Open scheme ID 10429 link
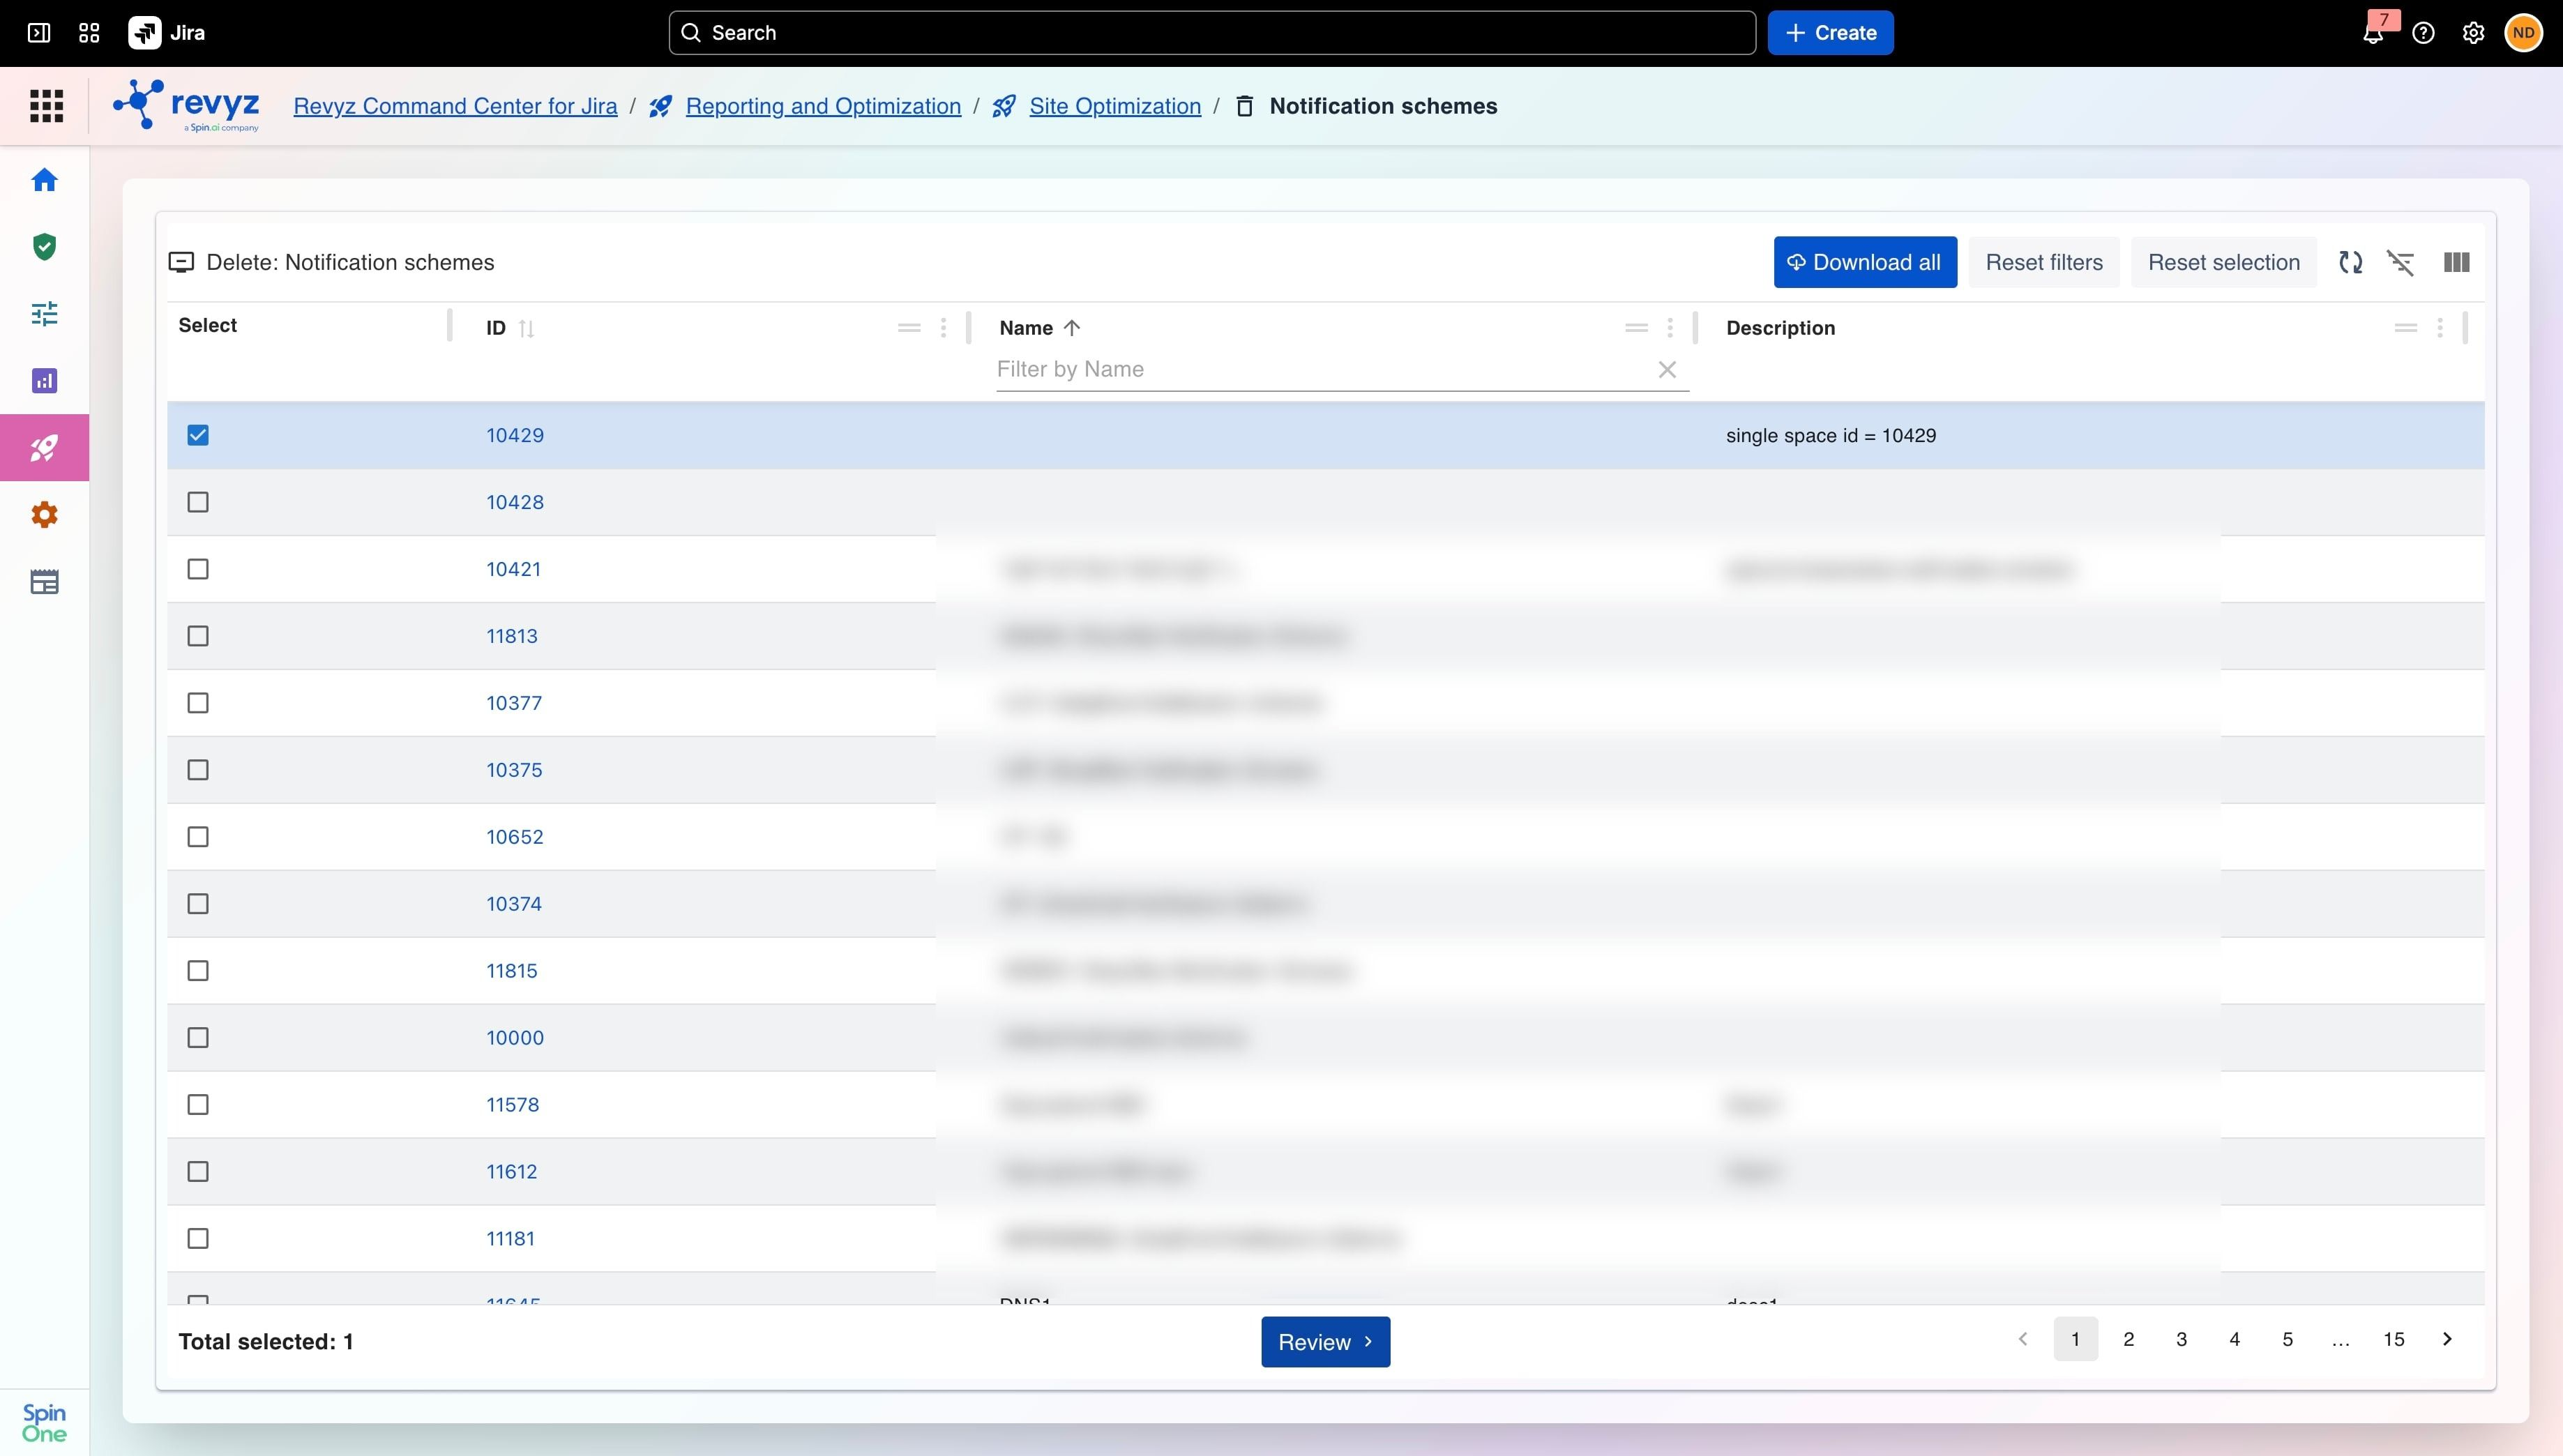The image size is (2563, 1456). point(515,435)
